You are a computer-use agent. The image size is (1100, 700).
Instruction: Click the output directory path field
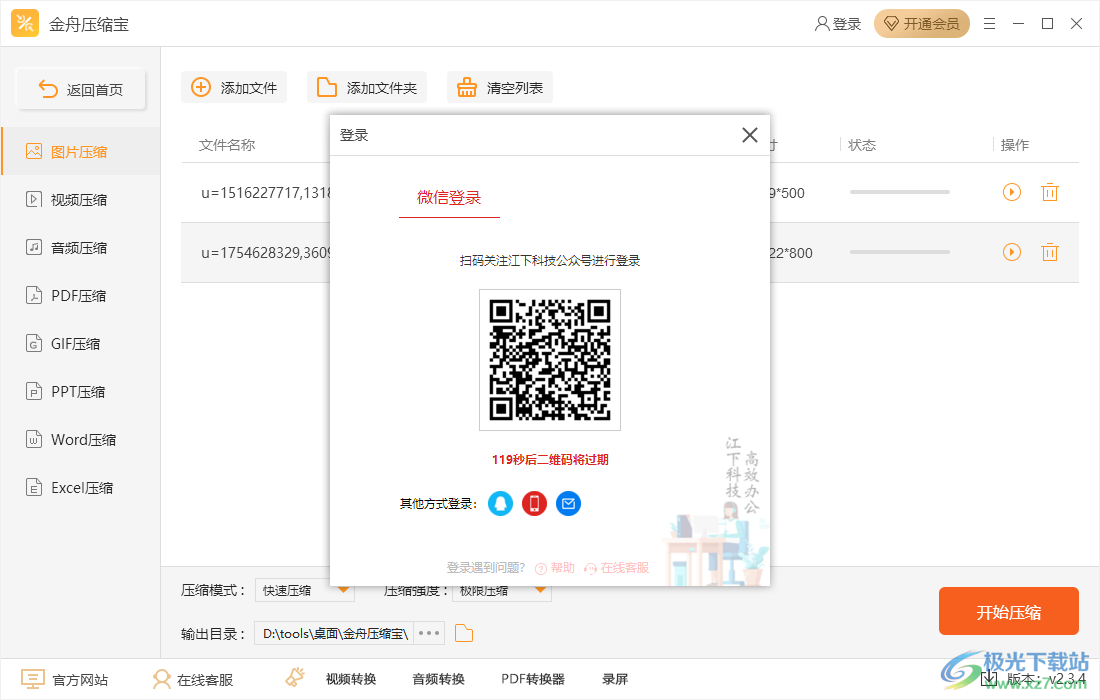tap(334, 633)
